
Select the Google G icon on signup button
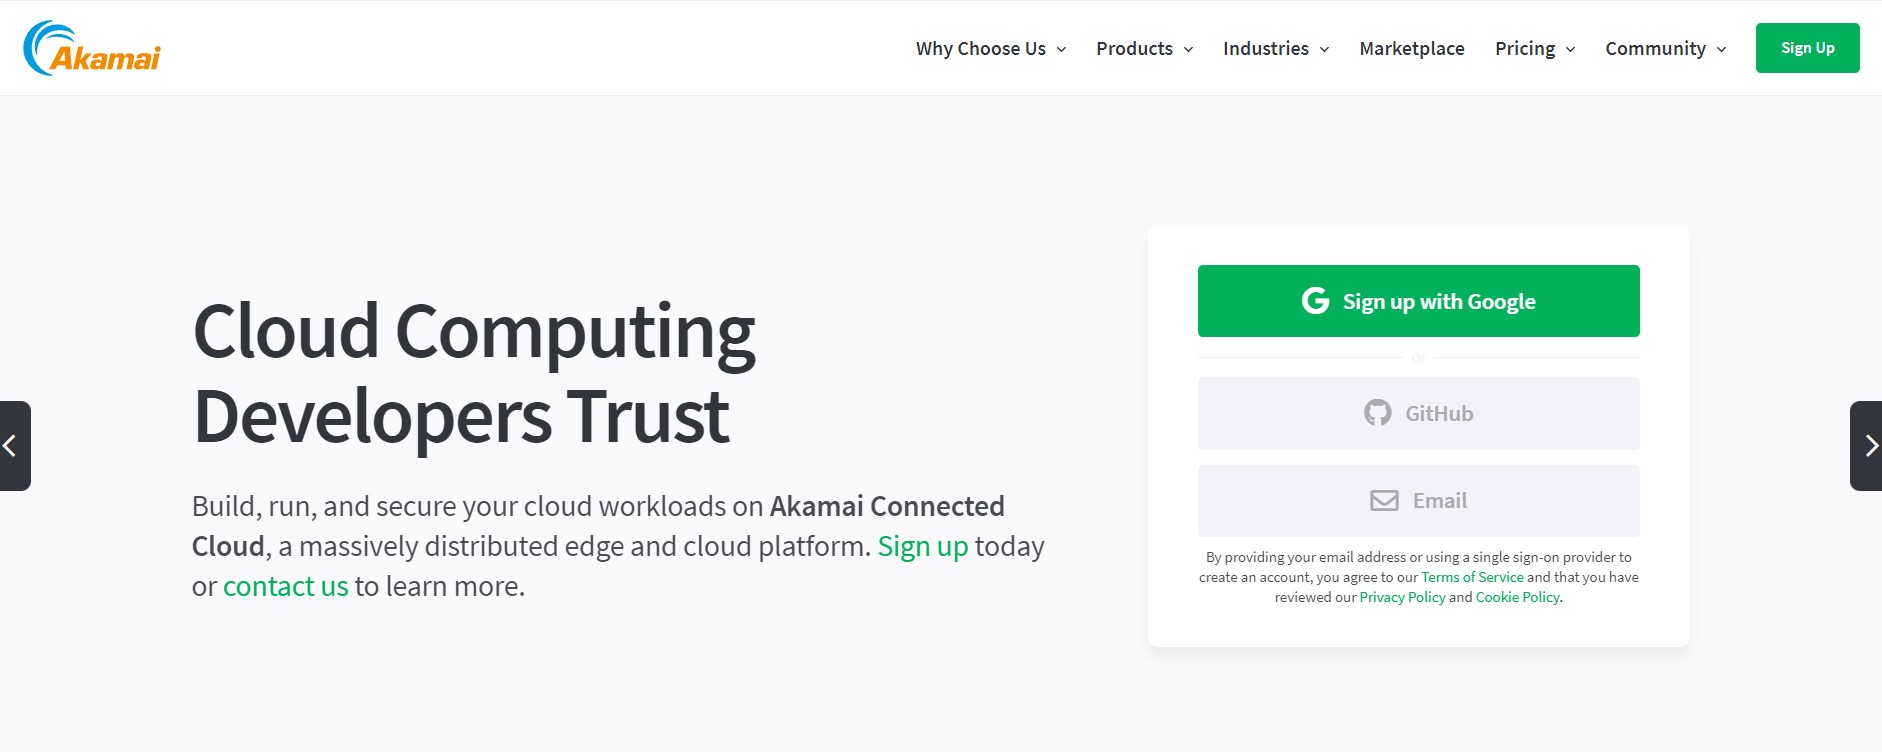point(1315,300)
